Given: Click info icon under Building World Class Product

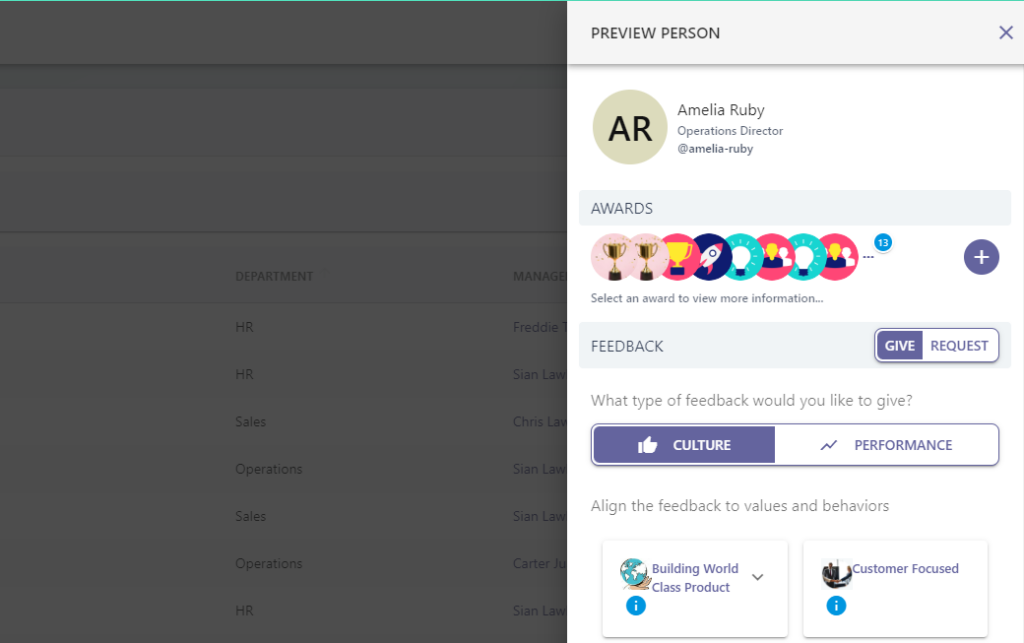Looking at the screenshot, I should pyautogui.click(x=635, y=605).
